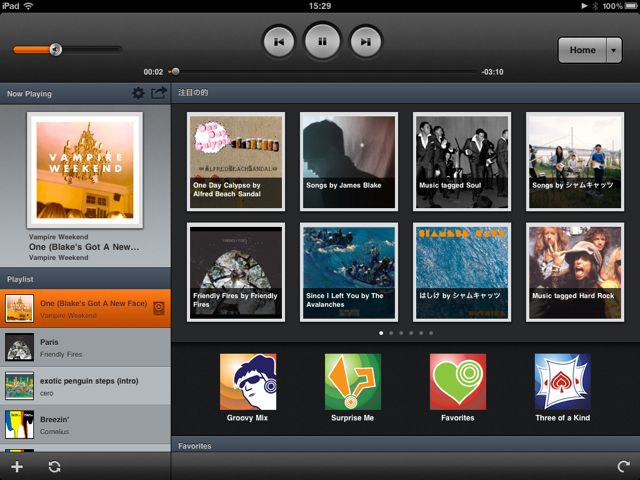This screenshot has width=640, height=480.
Task: Open はしけ by シャムキャッツ tile
Action: pos(462,272)
